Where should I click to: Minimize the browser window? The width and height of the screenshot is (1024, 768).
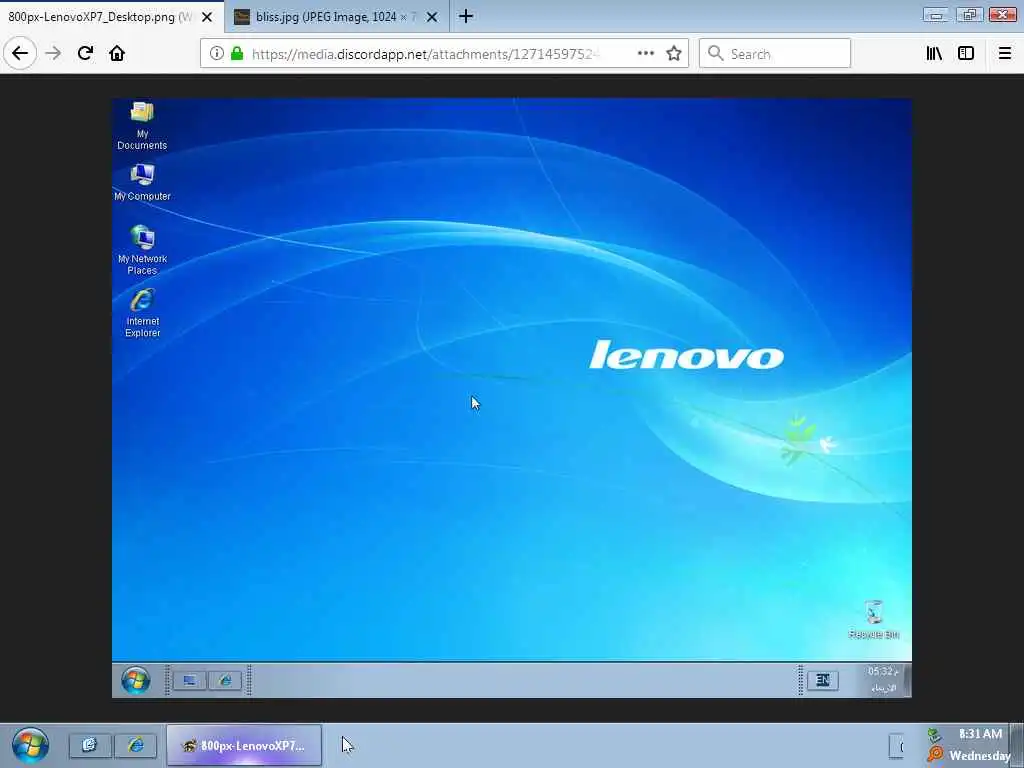(x=936, y=14)
